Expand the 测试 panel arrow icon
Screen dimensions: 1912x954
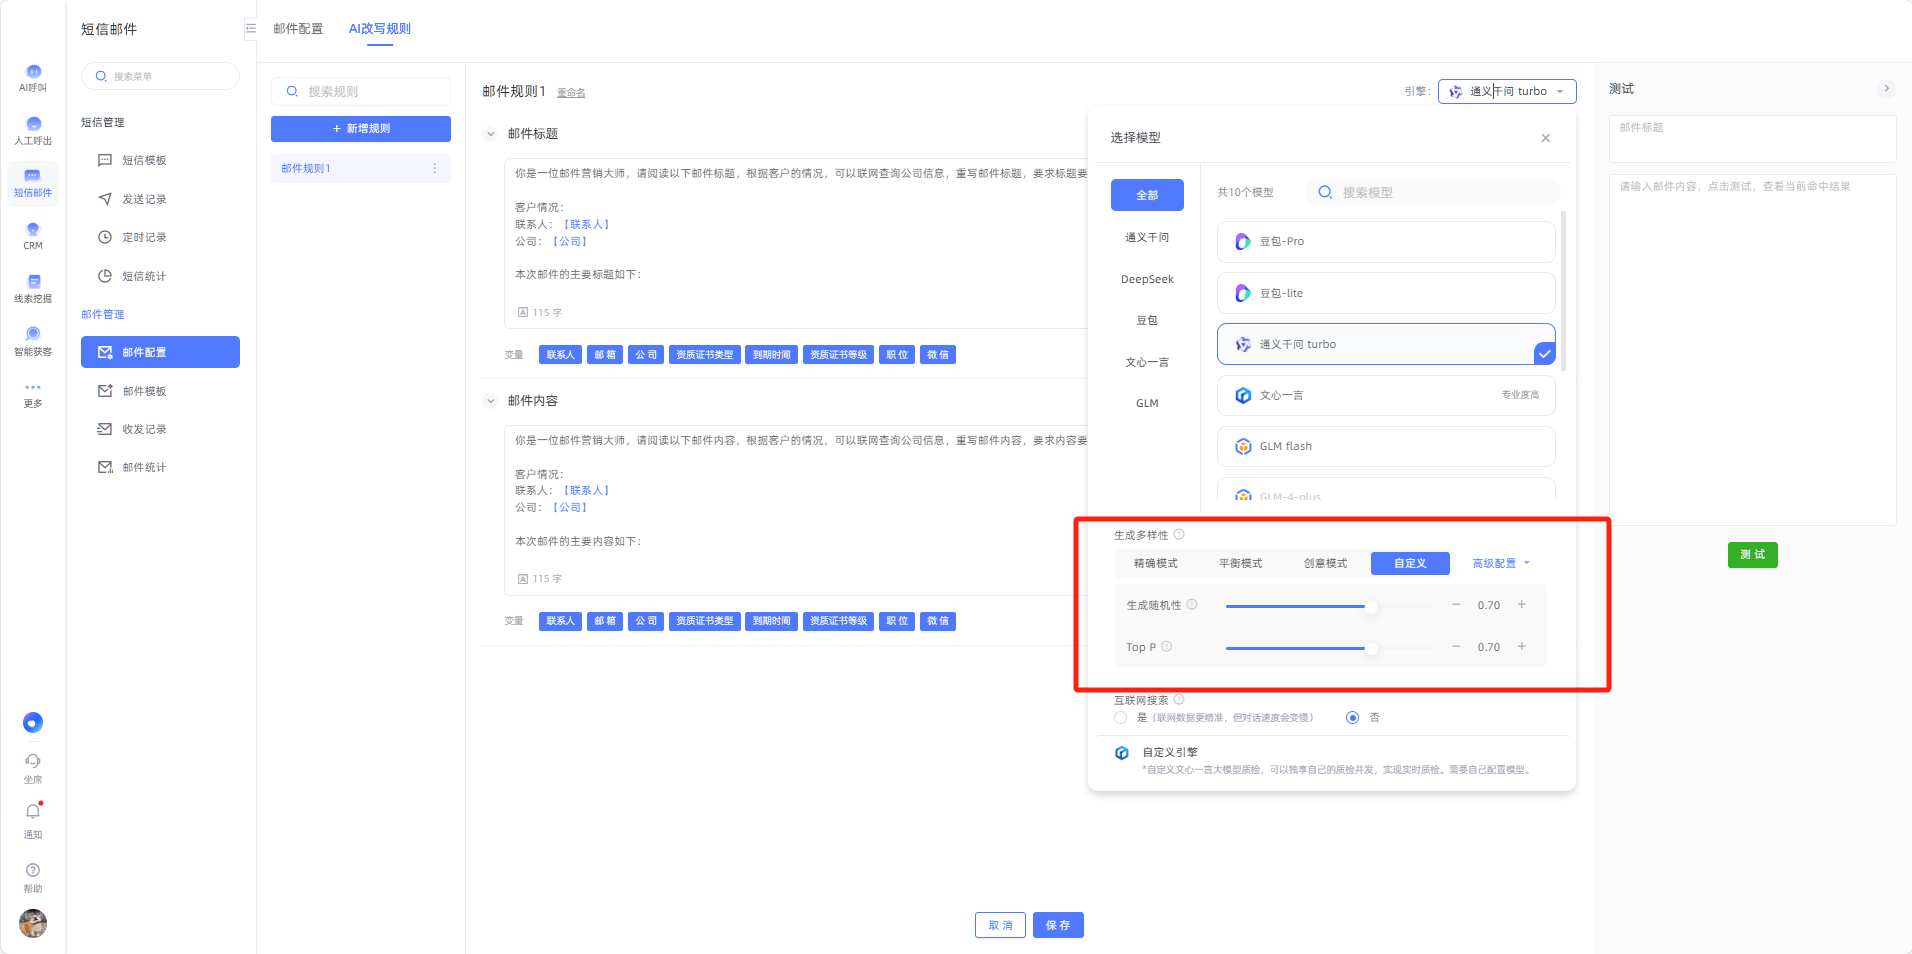click(x=1887, y=89)
